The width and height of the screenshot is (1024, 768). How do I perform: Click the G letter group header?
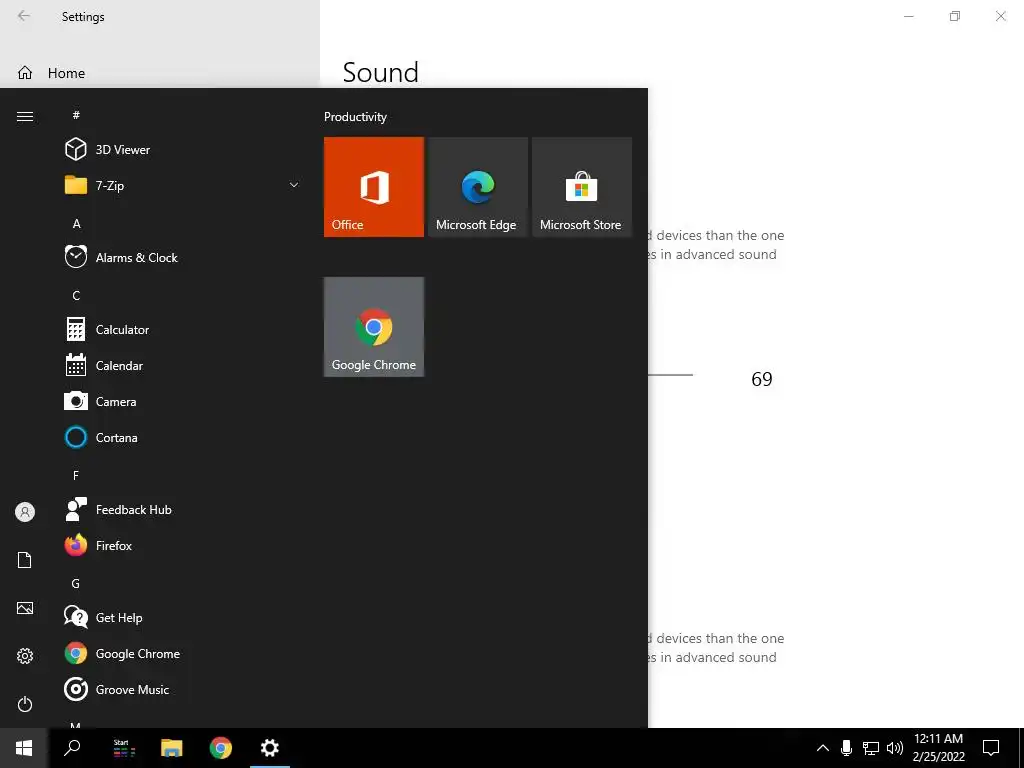click(76, 584)
